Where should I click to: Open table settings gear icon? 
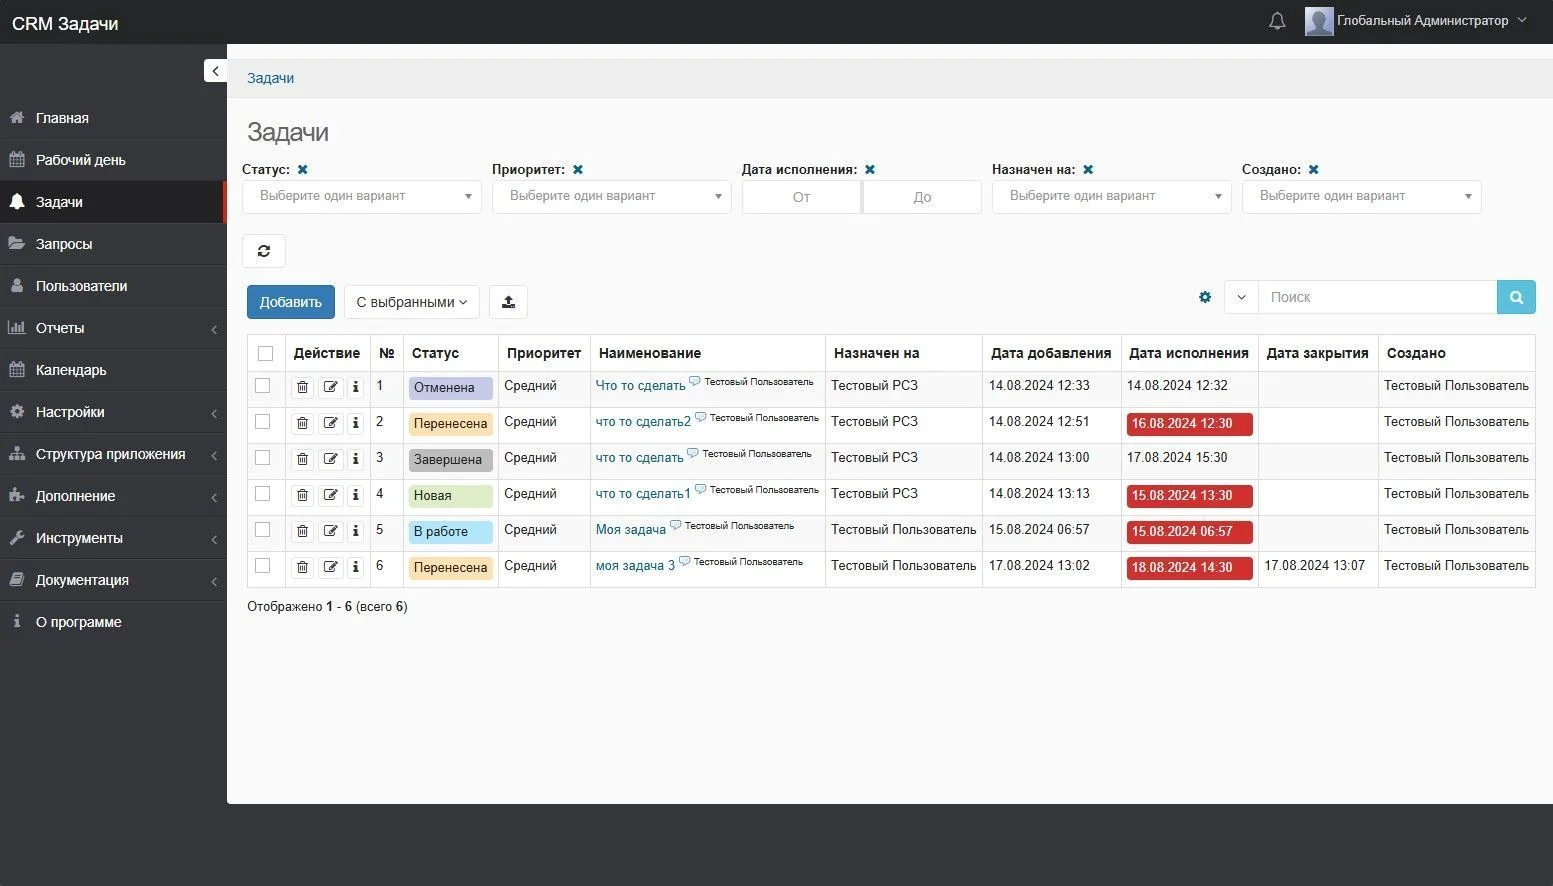[x=1205, y=297]
